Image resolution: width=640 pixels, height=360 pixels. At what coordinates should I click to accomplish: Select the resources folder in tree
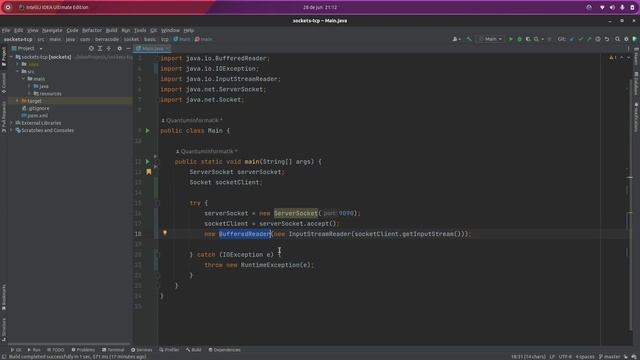tap(50, 93)
